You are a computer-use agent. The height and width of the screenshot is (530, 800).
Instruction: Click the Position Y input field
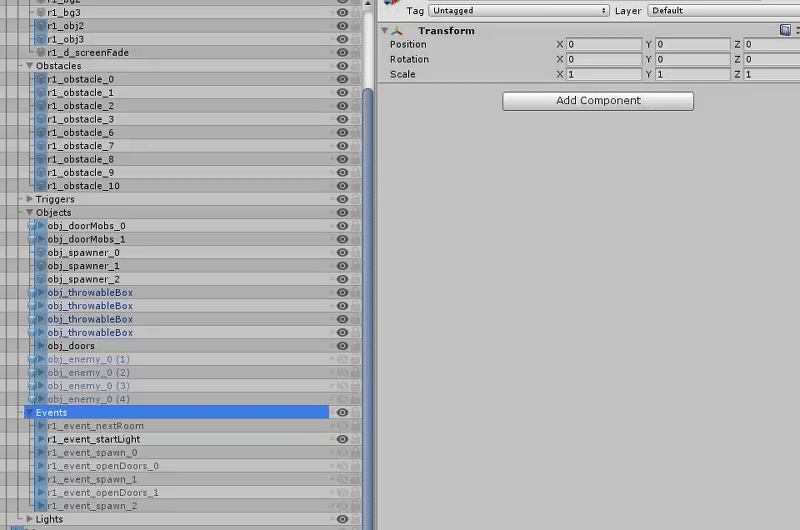pos(692,44)
